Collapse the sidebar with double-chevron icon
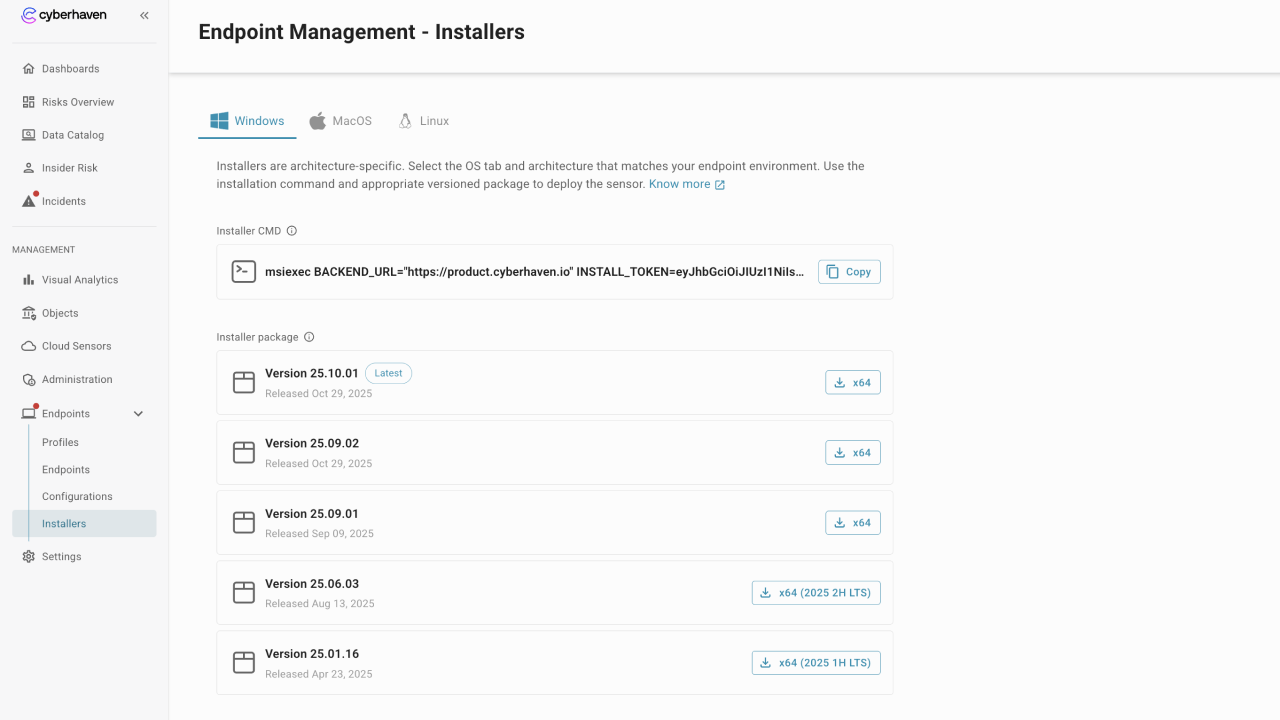 point(144,16)
